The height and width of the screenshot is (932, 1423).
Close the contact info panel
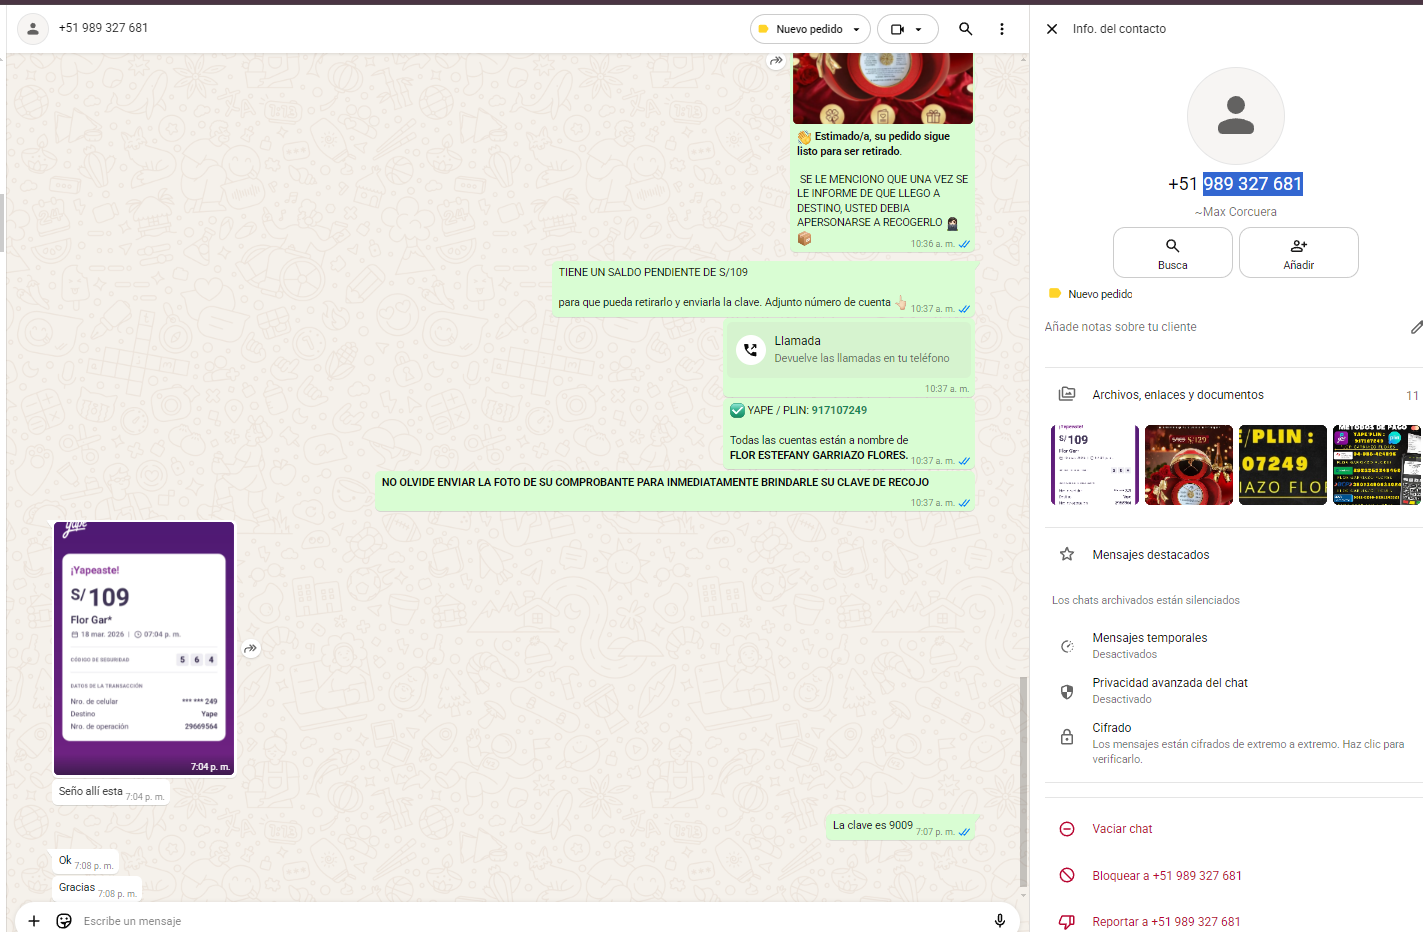coord(1052,29)
